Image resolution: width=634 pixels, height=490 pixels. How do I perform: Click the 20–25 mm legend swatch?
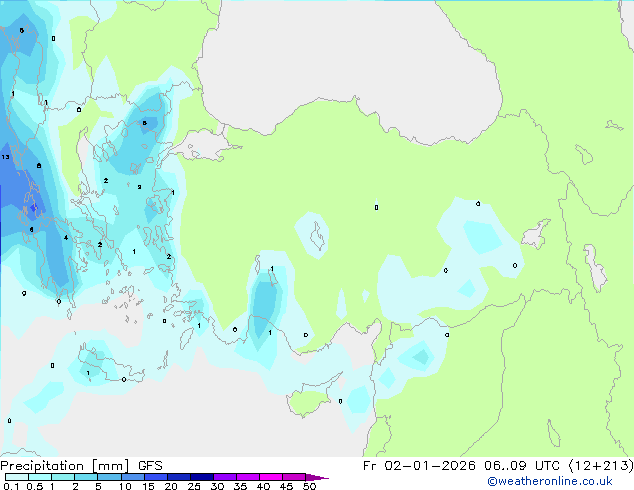click(178, 477)
